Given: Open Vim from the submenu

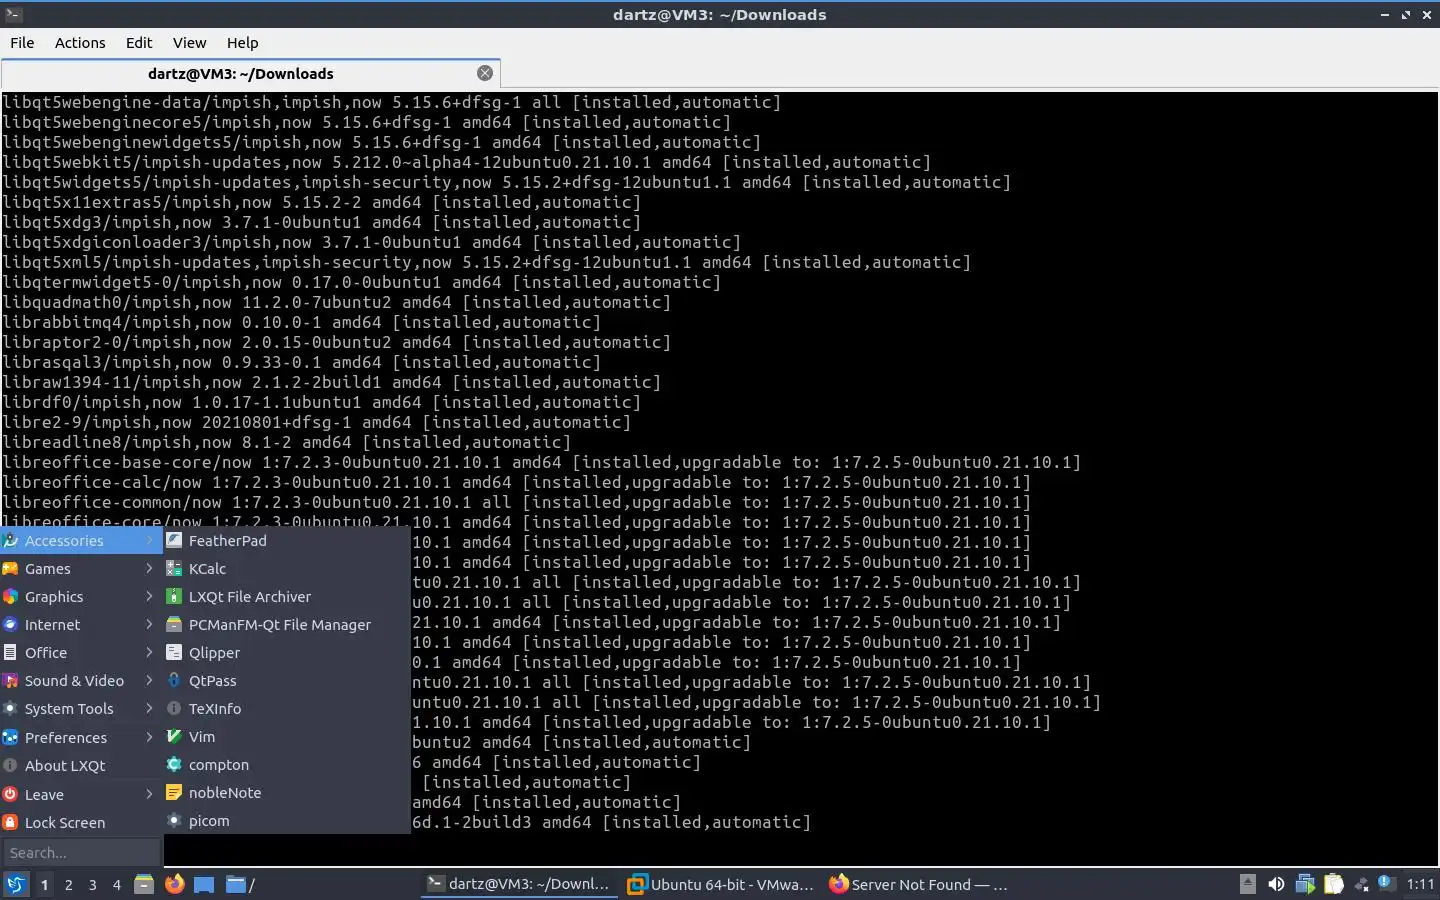Looking at the screenshot, I should (286, 736).
